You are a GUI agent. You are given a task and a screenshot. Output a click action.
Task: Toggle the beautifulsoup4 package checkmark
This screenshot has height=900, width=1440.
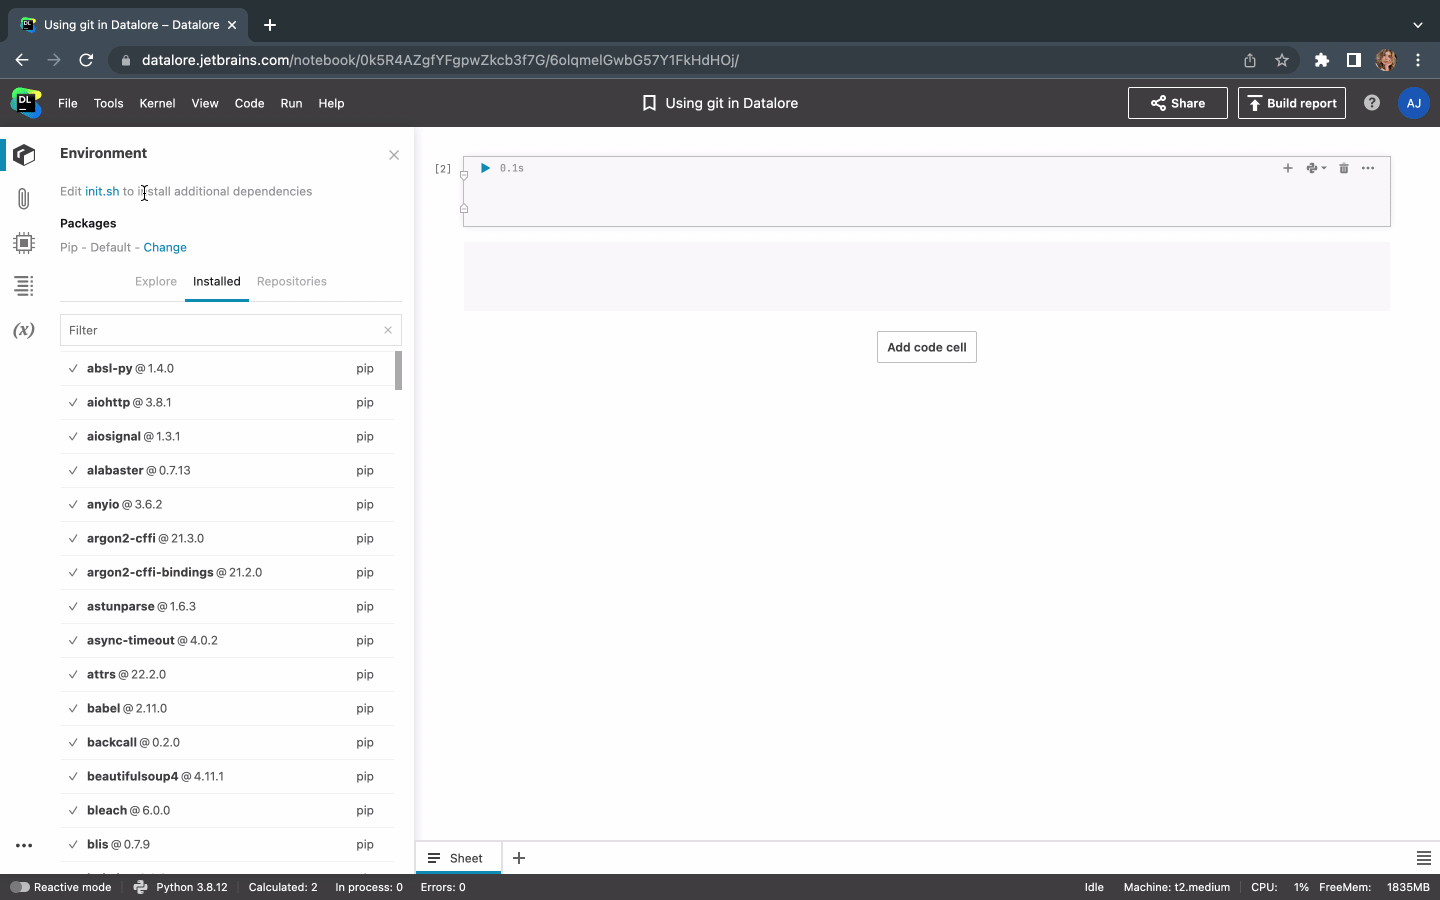73,777
